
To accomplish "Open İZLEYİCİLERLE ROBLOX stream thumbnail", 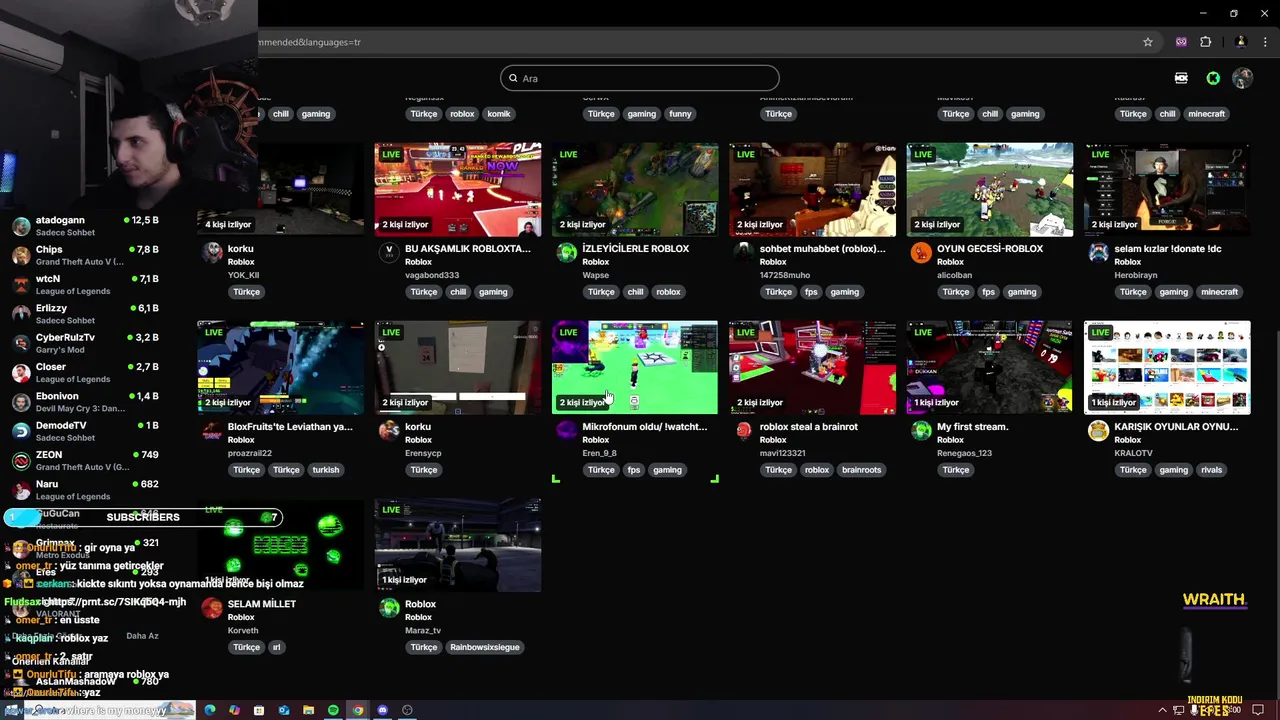I will (x=635, y=190).
